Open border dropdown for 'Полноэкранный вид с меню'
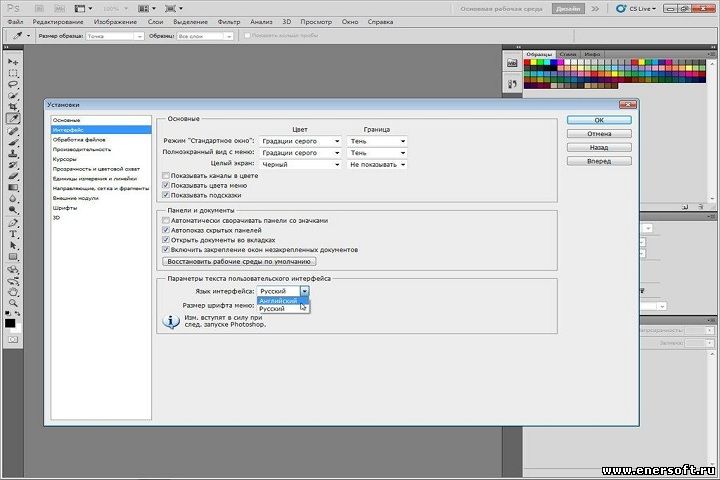The height and width of the screenshot is (480, 720). click(377, 152)
